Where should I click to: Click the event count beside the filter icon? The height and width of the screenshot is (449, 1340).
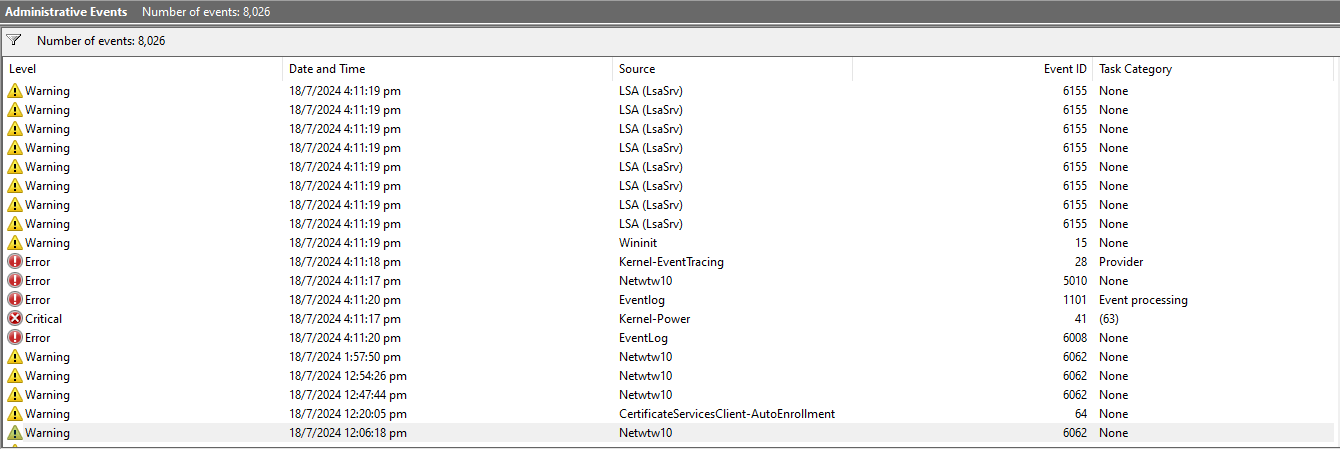pos(101,41)
